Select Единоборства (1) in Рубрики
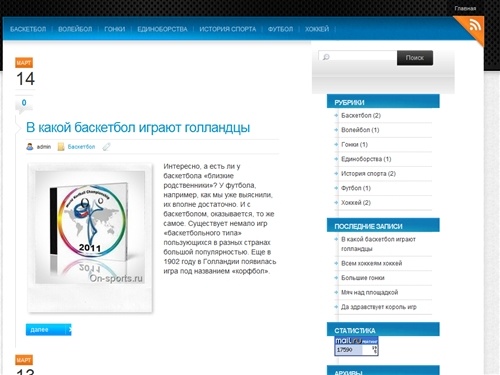The image size is (500, 375). pos(366,159)
